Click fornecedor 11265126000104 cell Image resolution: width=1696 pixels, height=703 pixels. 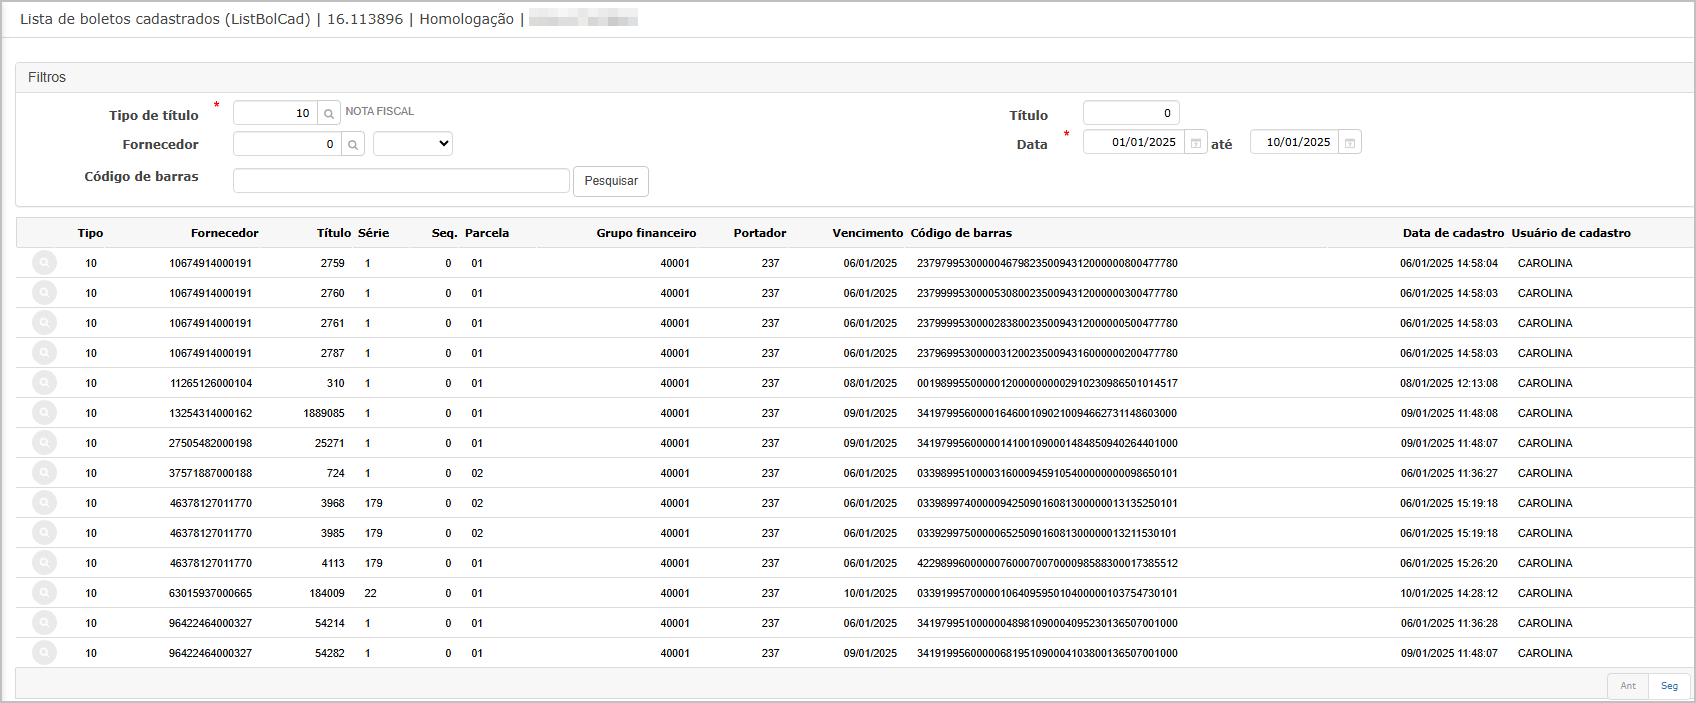(211, 383)
